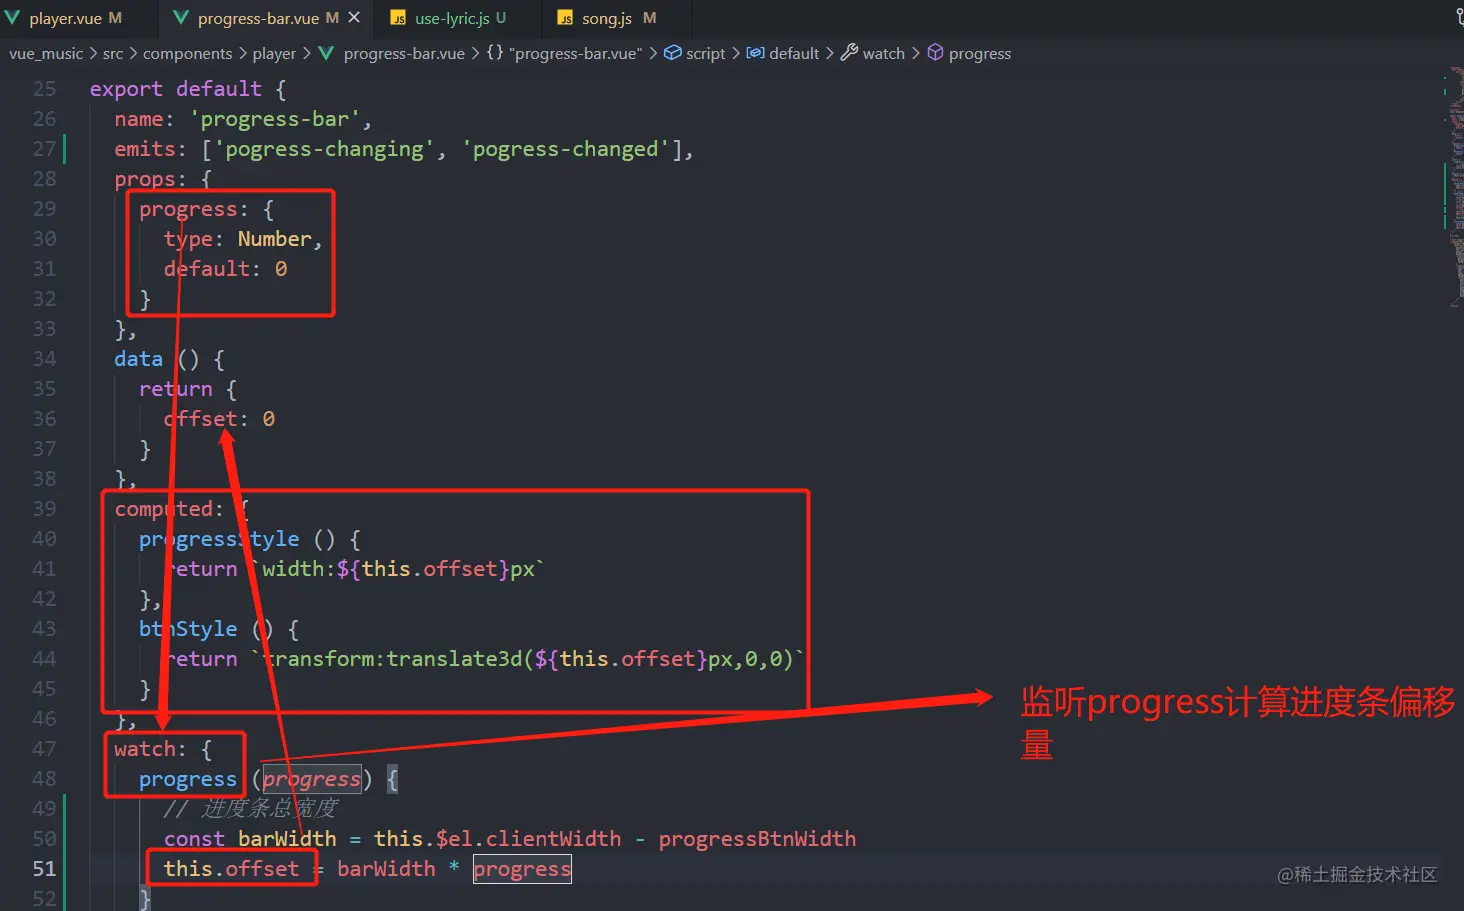1464x911 pixels.
Task: Click Number type on line 30
Action: pyautogui.click(x=274, y=239)
